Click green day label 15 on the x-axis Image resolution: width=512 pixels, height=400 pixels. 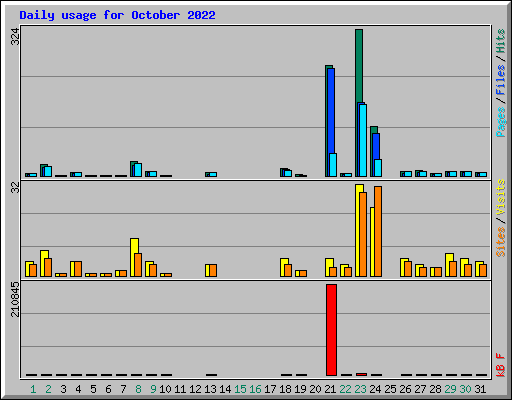tap(240, 389)
